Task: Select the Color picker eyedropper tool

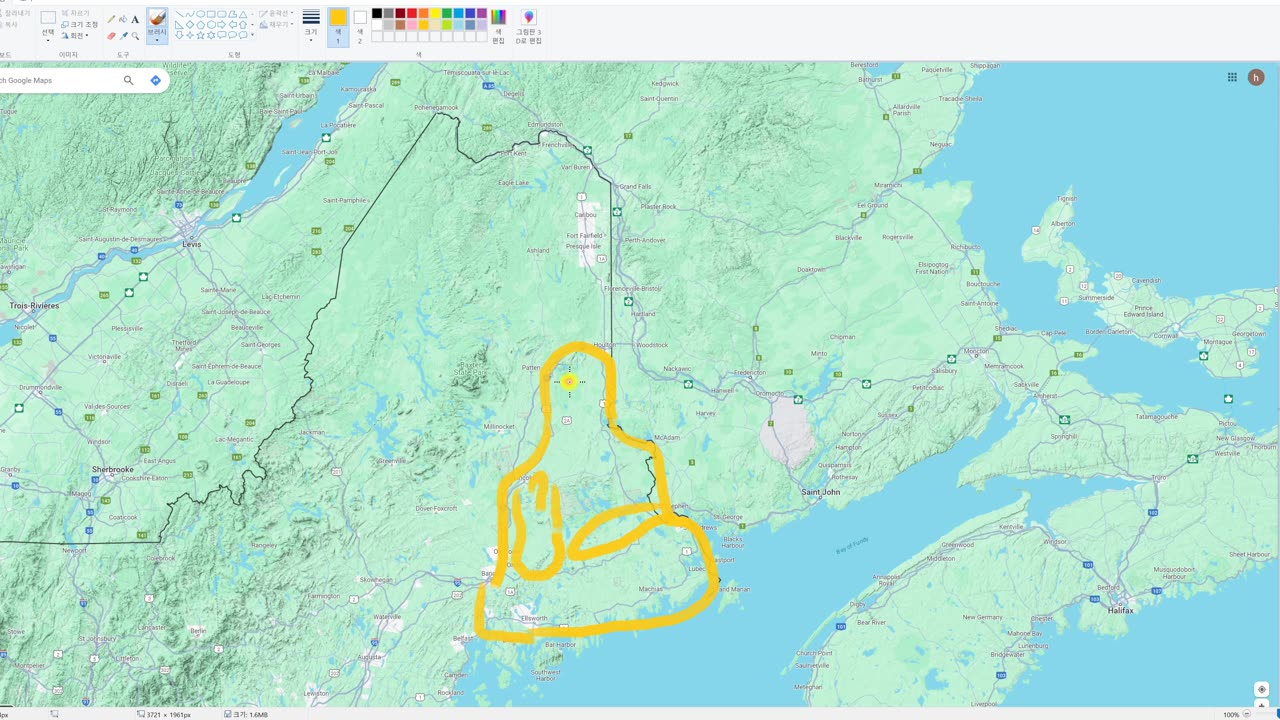Action: coord(123,36)
